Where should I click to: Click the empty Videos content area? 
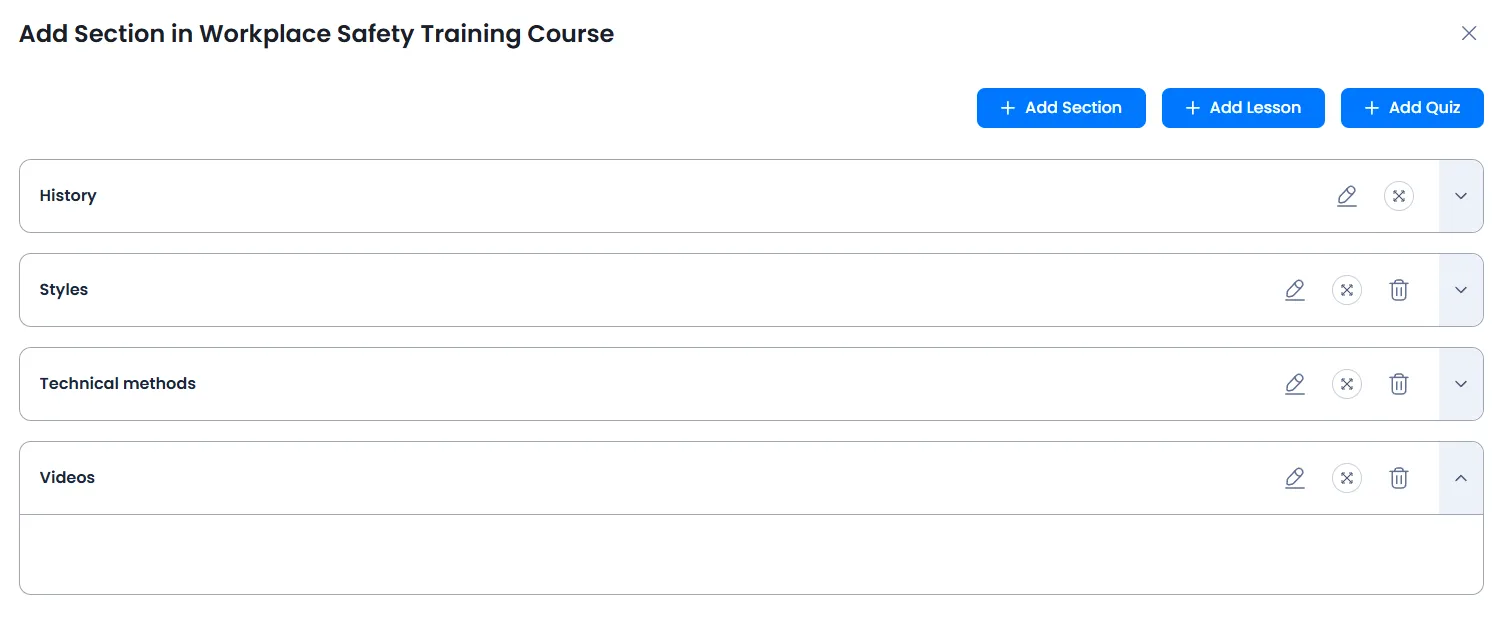click(x=750, y=555)
